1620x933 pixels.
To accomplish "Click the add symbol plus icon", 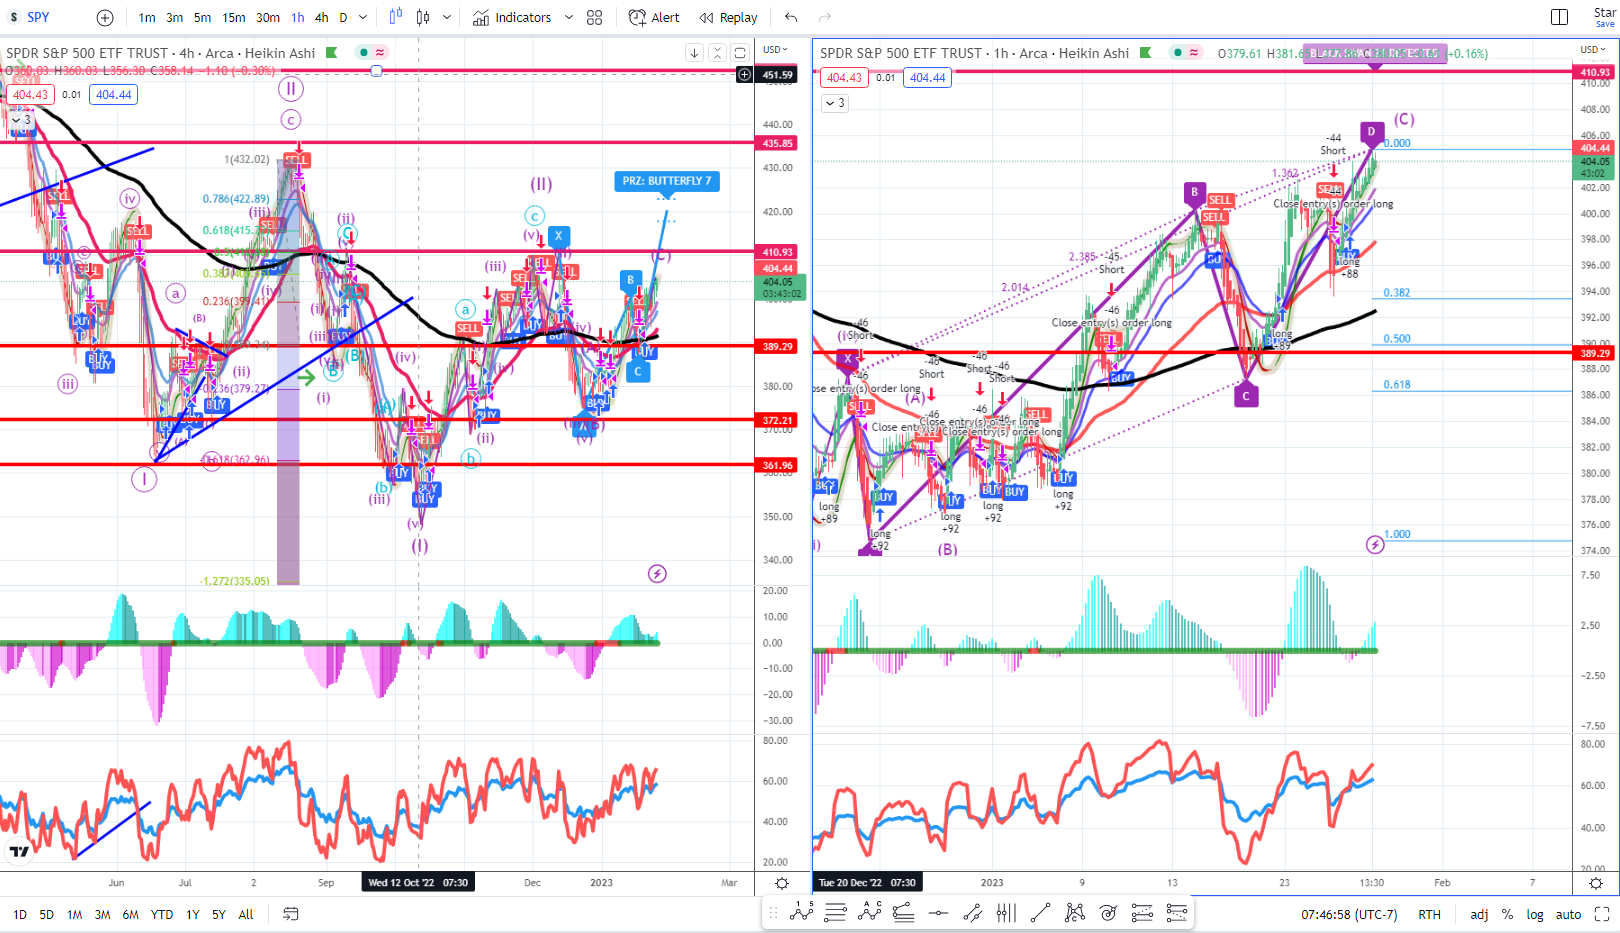I will [105, 17].
